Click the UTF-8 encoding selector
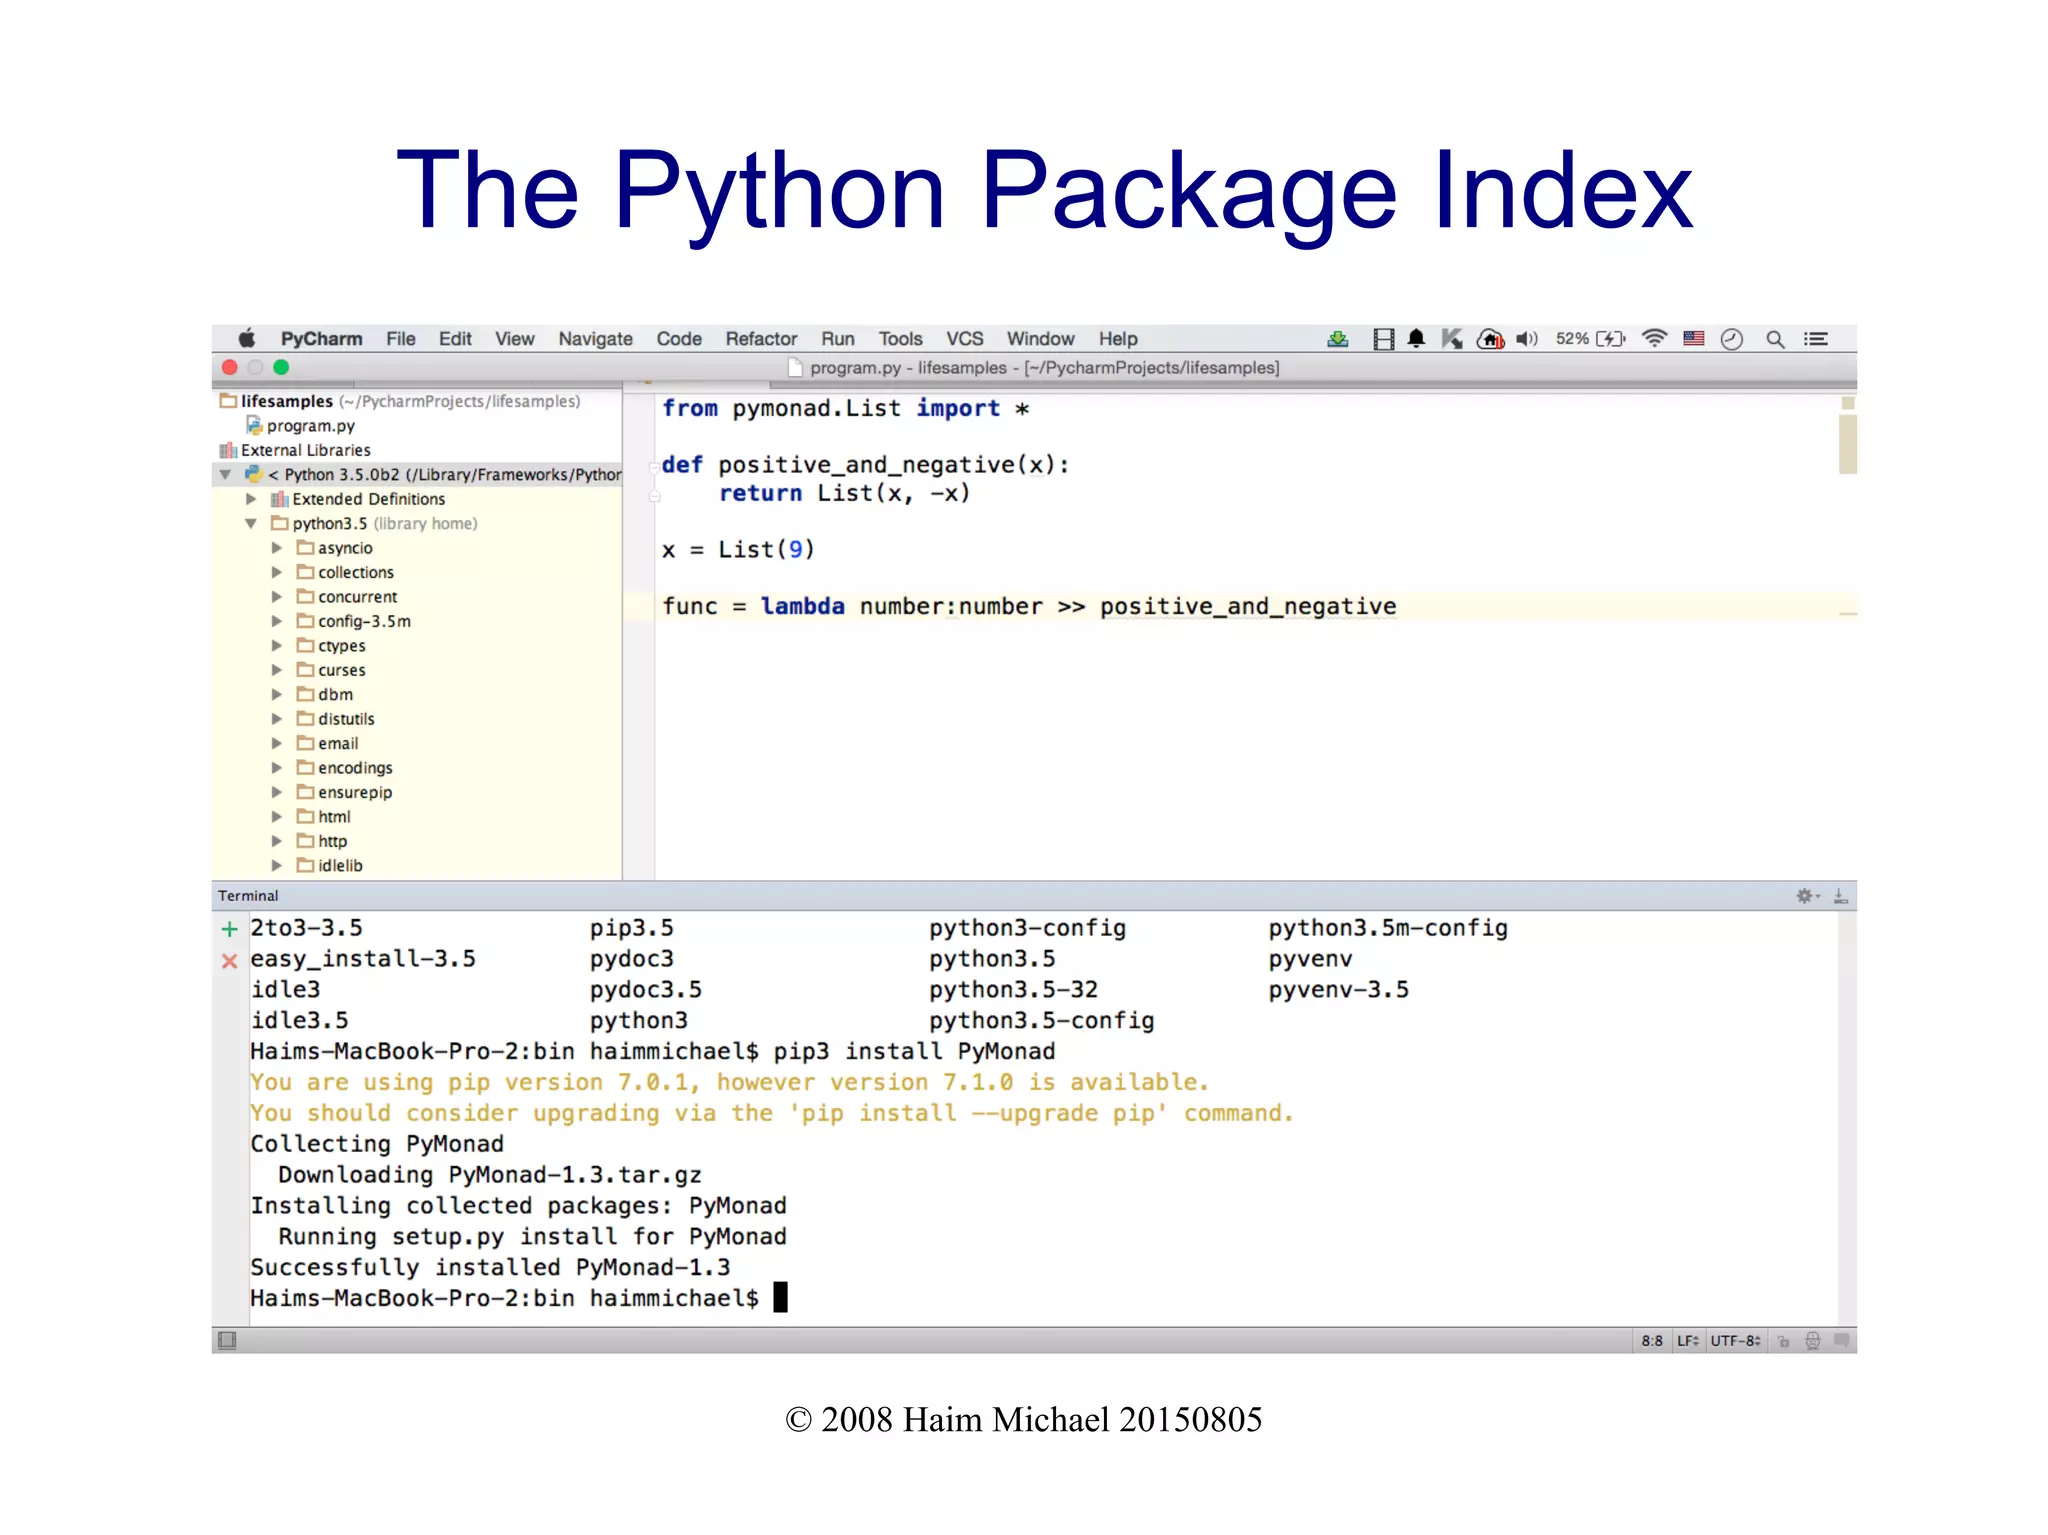Viewport: 2048px width, 1535px height. (1735, 1341)
